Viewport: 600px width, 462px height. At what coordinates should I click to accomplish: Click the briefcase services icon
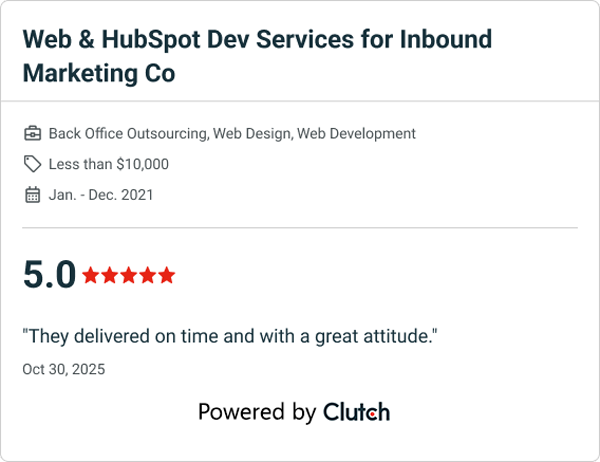click(32, 133)
